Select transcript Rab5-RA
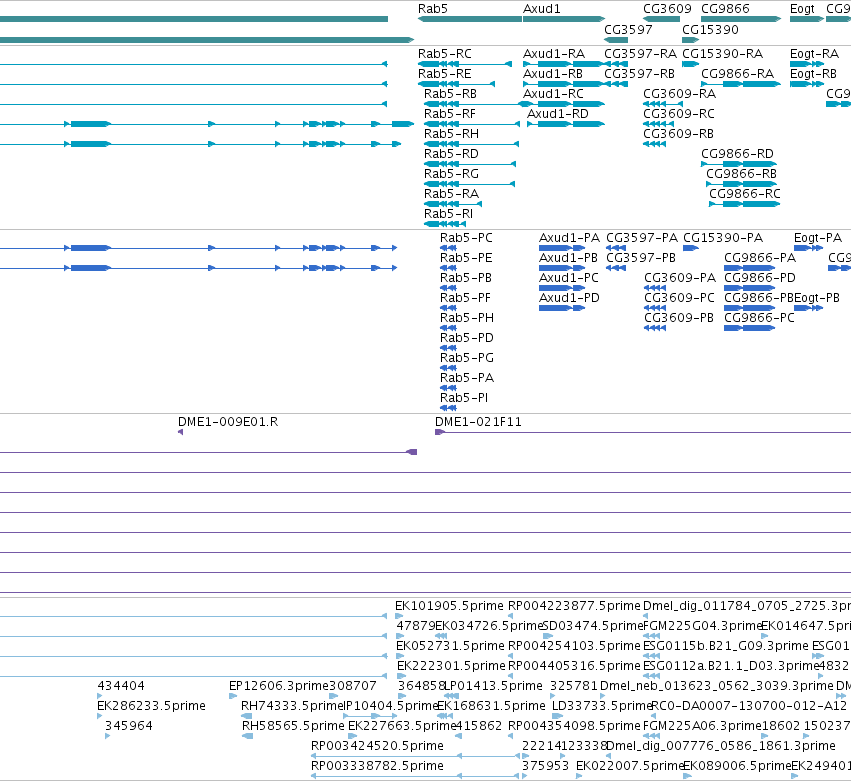851x781 pixels. click(451, 195)
